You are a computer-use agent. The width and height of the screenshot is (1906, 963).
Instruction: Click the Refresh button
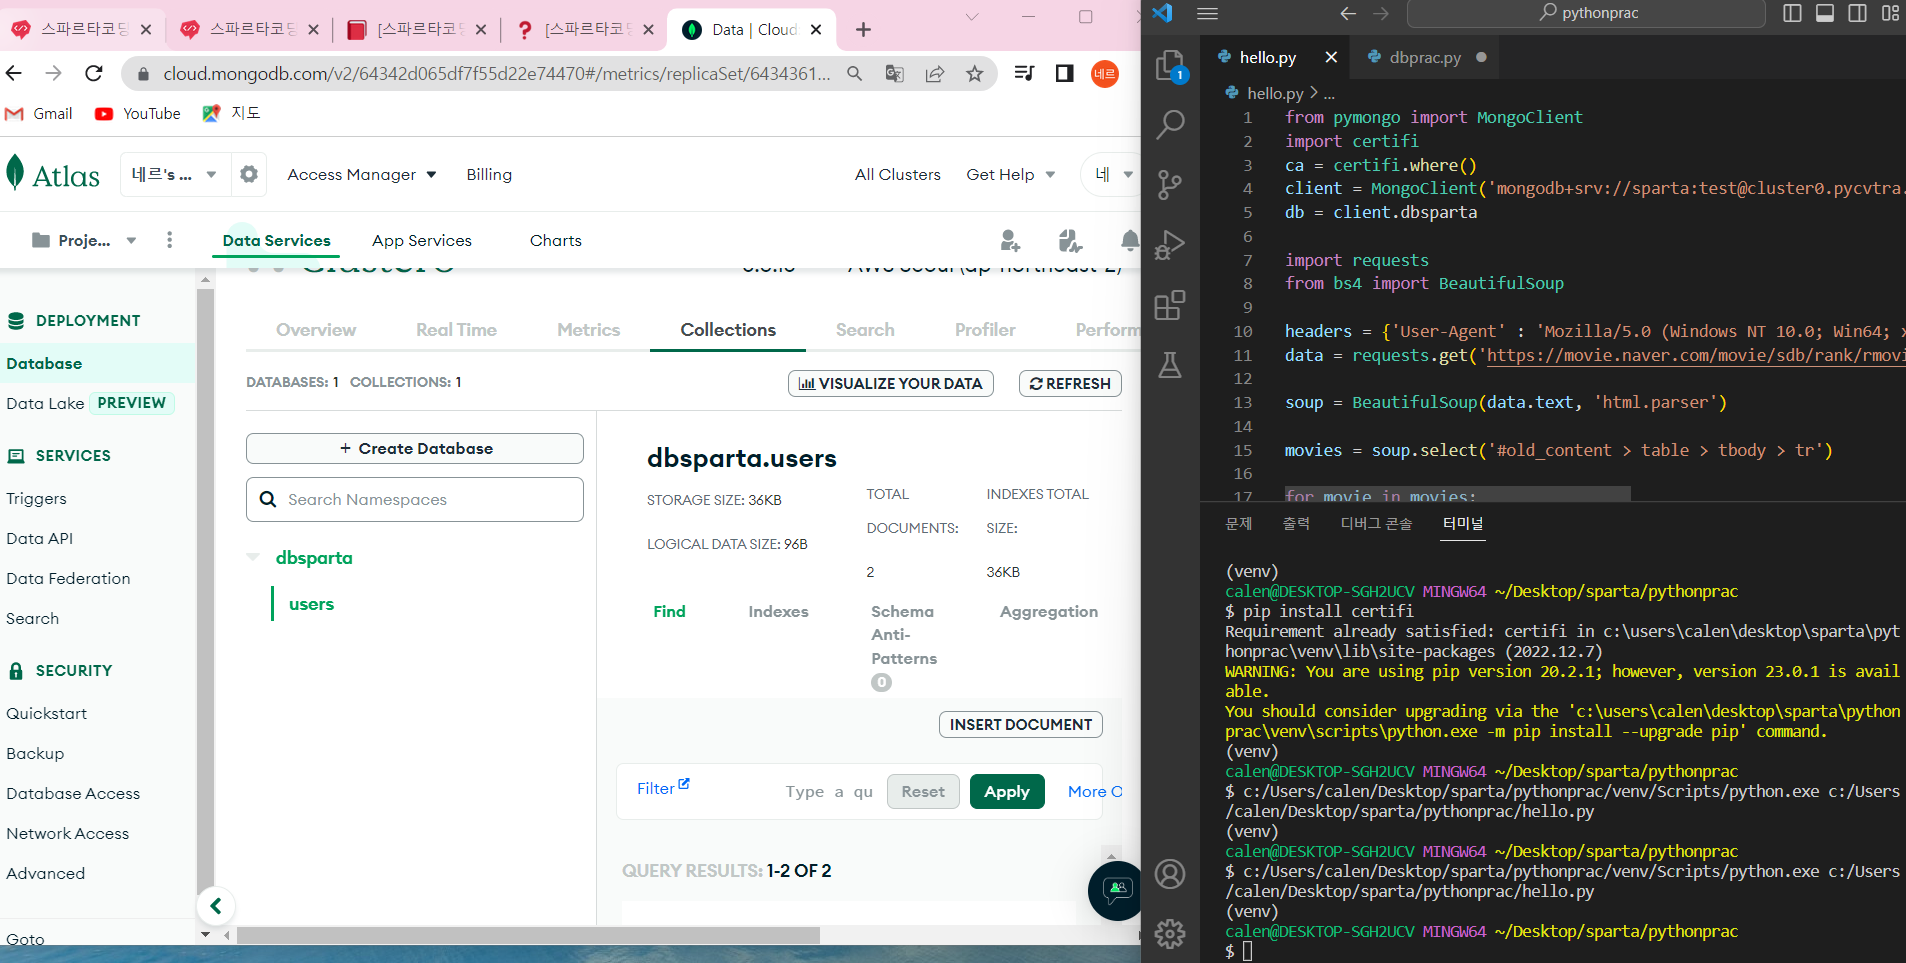(1070, 383)
